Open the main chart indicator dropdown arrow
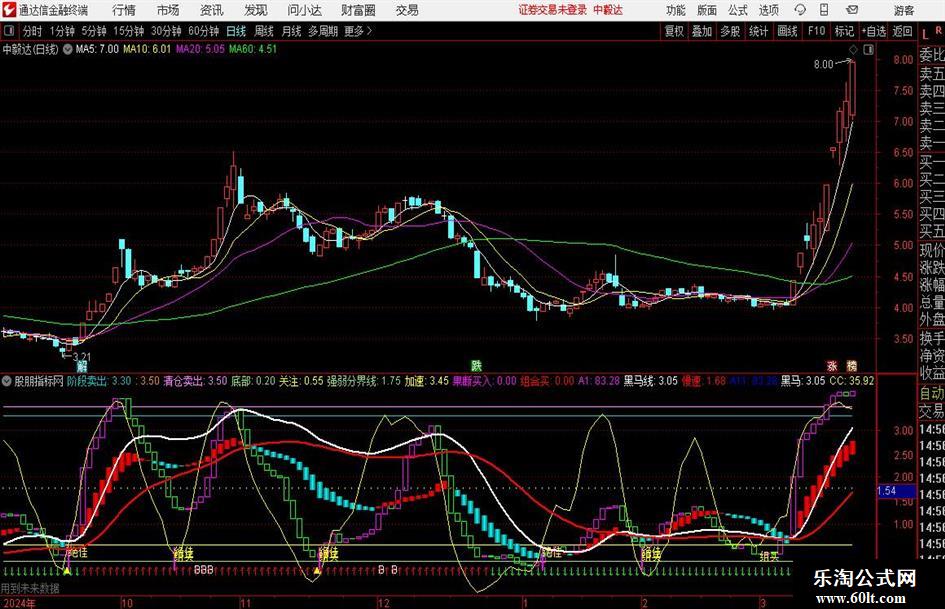 point(68,49)
